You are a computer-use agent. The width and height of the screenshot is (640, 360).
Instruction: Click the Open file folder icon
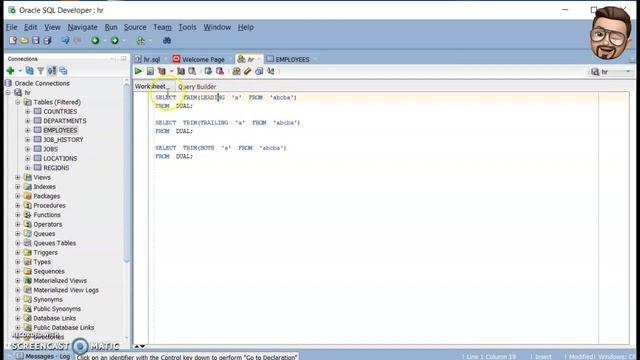24,40
